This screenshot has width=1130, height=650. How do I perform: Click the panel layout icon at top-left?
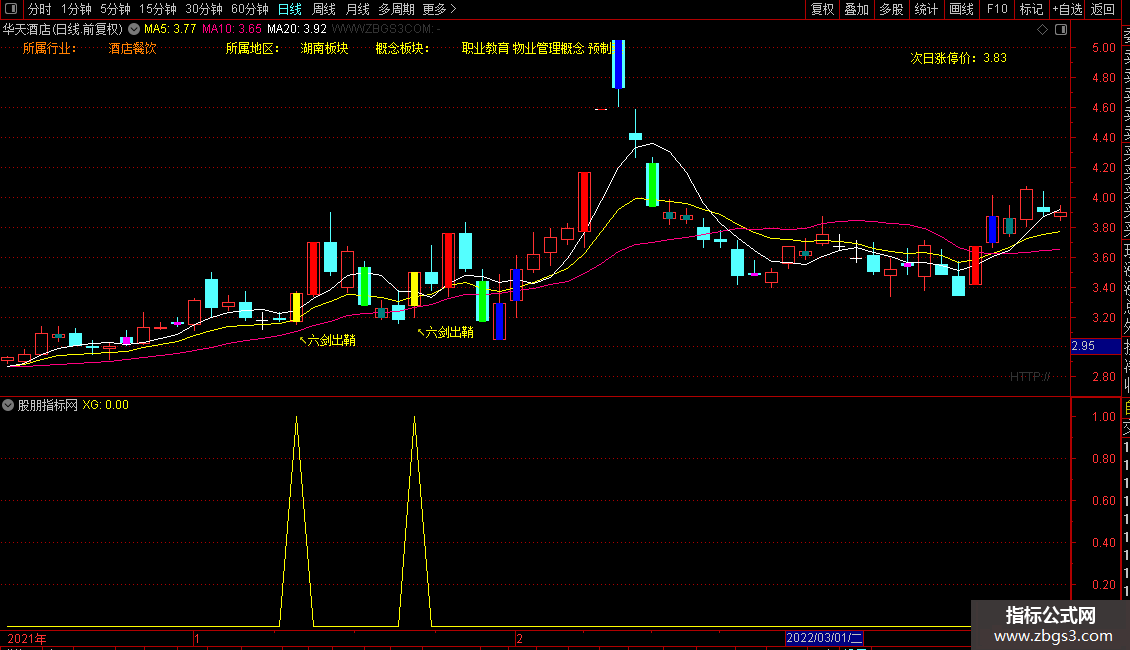click(11, 9)
